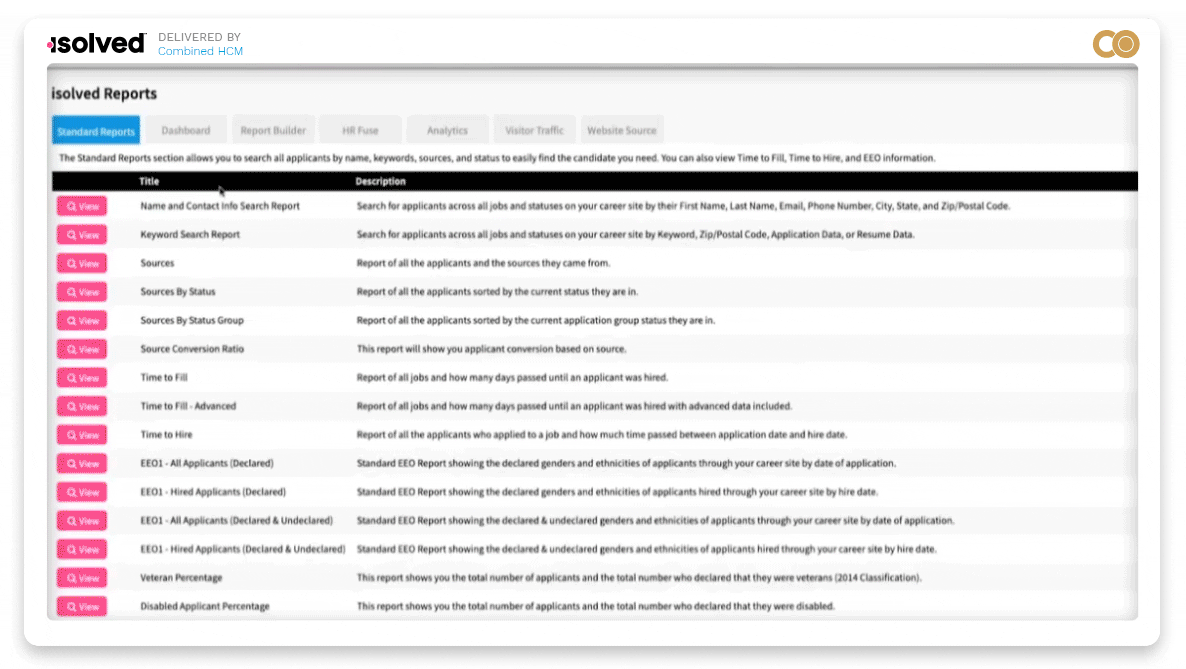The image size is (1186, 669).
Task: View EEO1 - Hired Applicants (Declared) report
Action: click(x=82, y=492)
